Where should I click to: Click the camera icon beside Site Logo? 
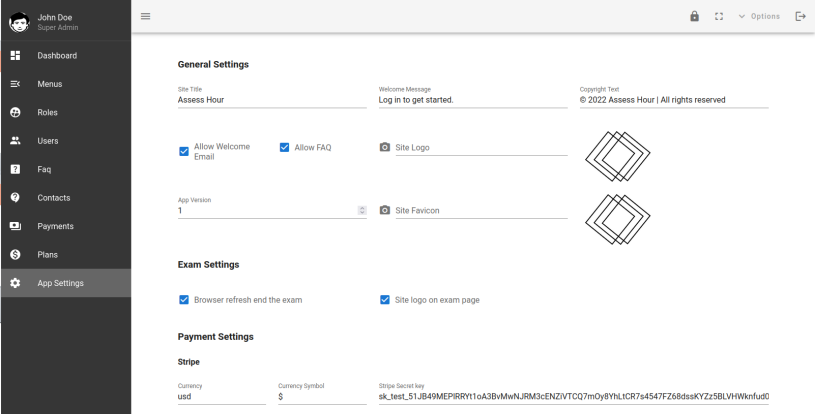click(385, 147)
